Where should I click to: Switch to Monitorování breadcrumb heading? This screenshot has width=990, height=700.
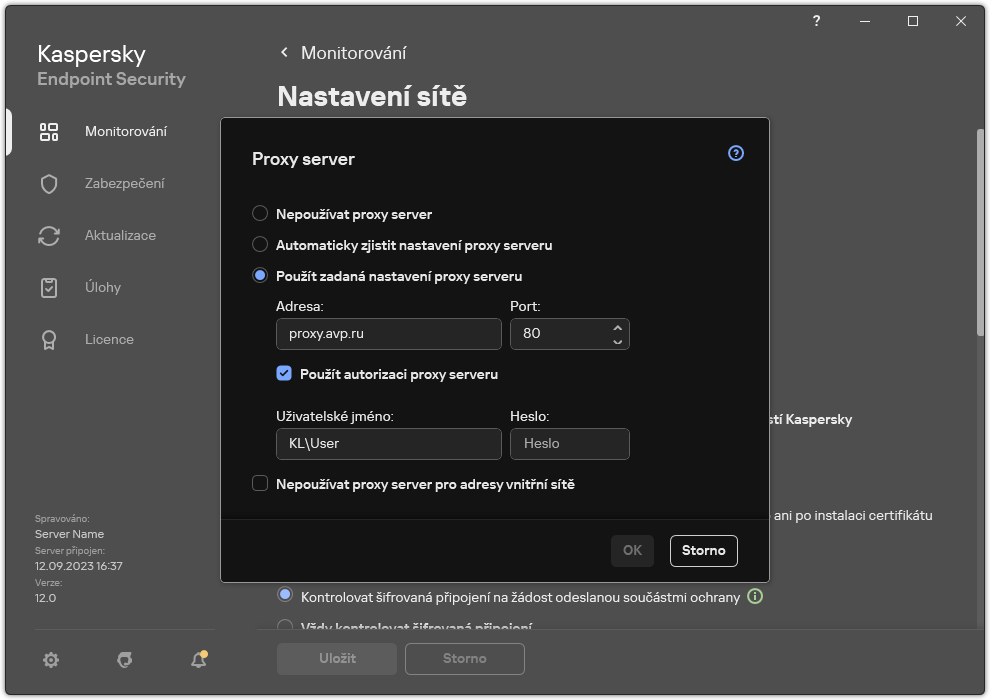click(356, 52)
